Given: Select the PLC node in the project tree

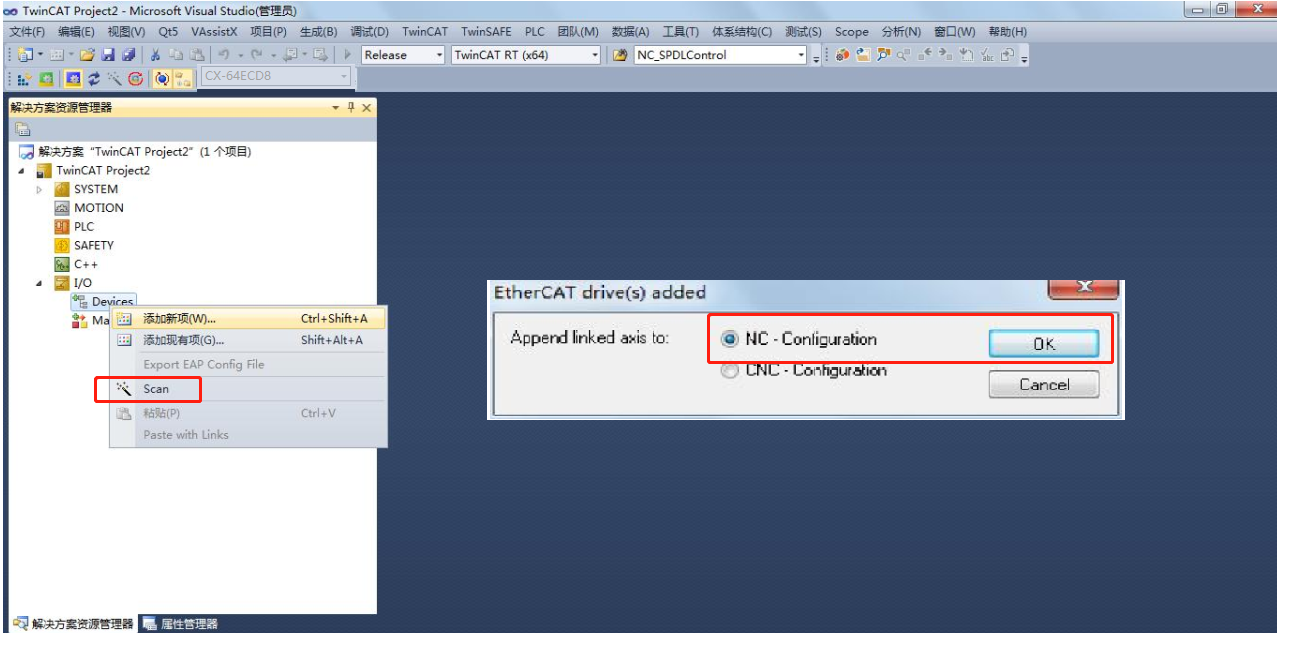Looking at the screenshot, I should (x=84, y=227).
